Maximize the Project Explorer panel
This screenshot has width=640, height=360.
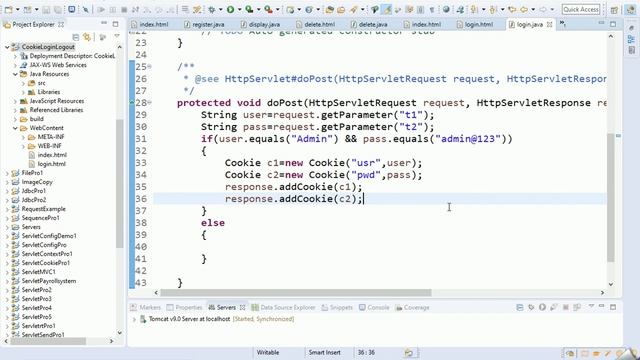point(116,24)
